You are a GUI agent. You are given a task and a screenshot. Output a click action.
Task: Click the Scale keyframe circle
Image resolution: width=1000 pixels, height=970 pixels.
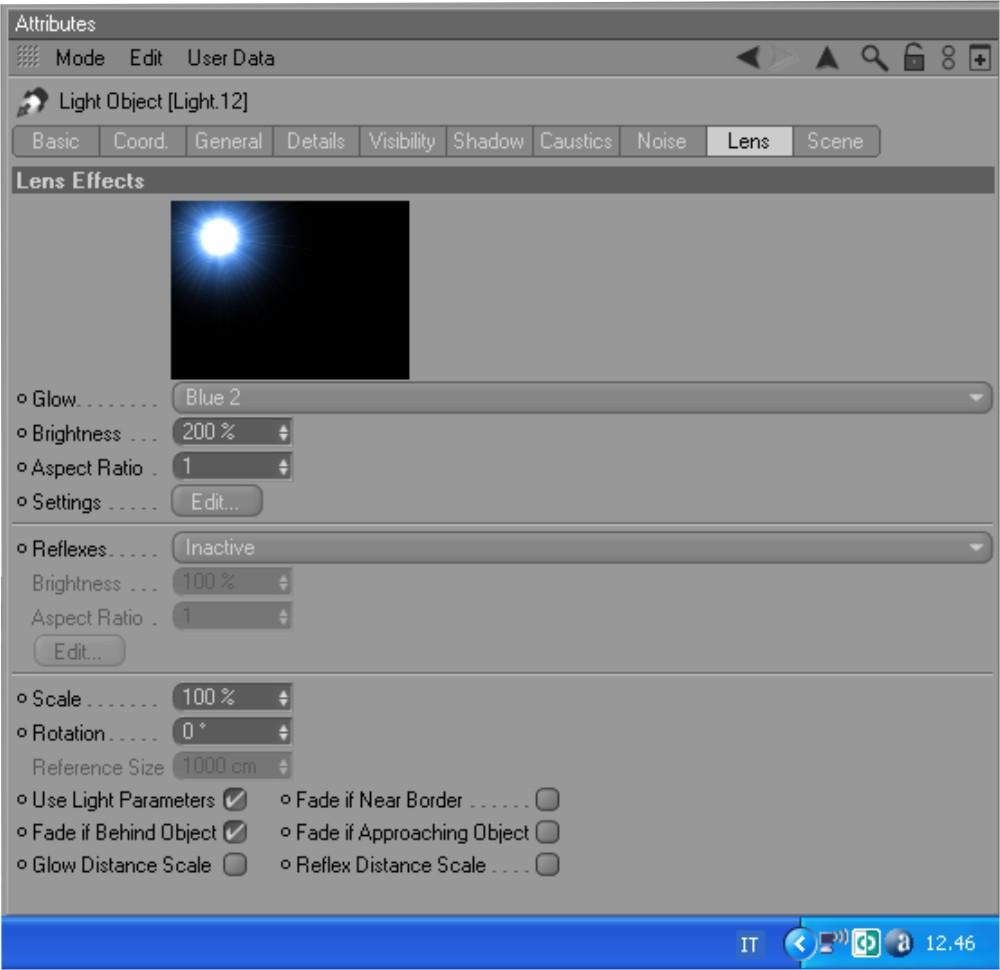[22, 698]
